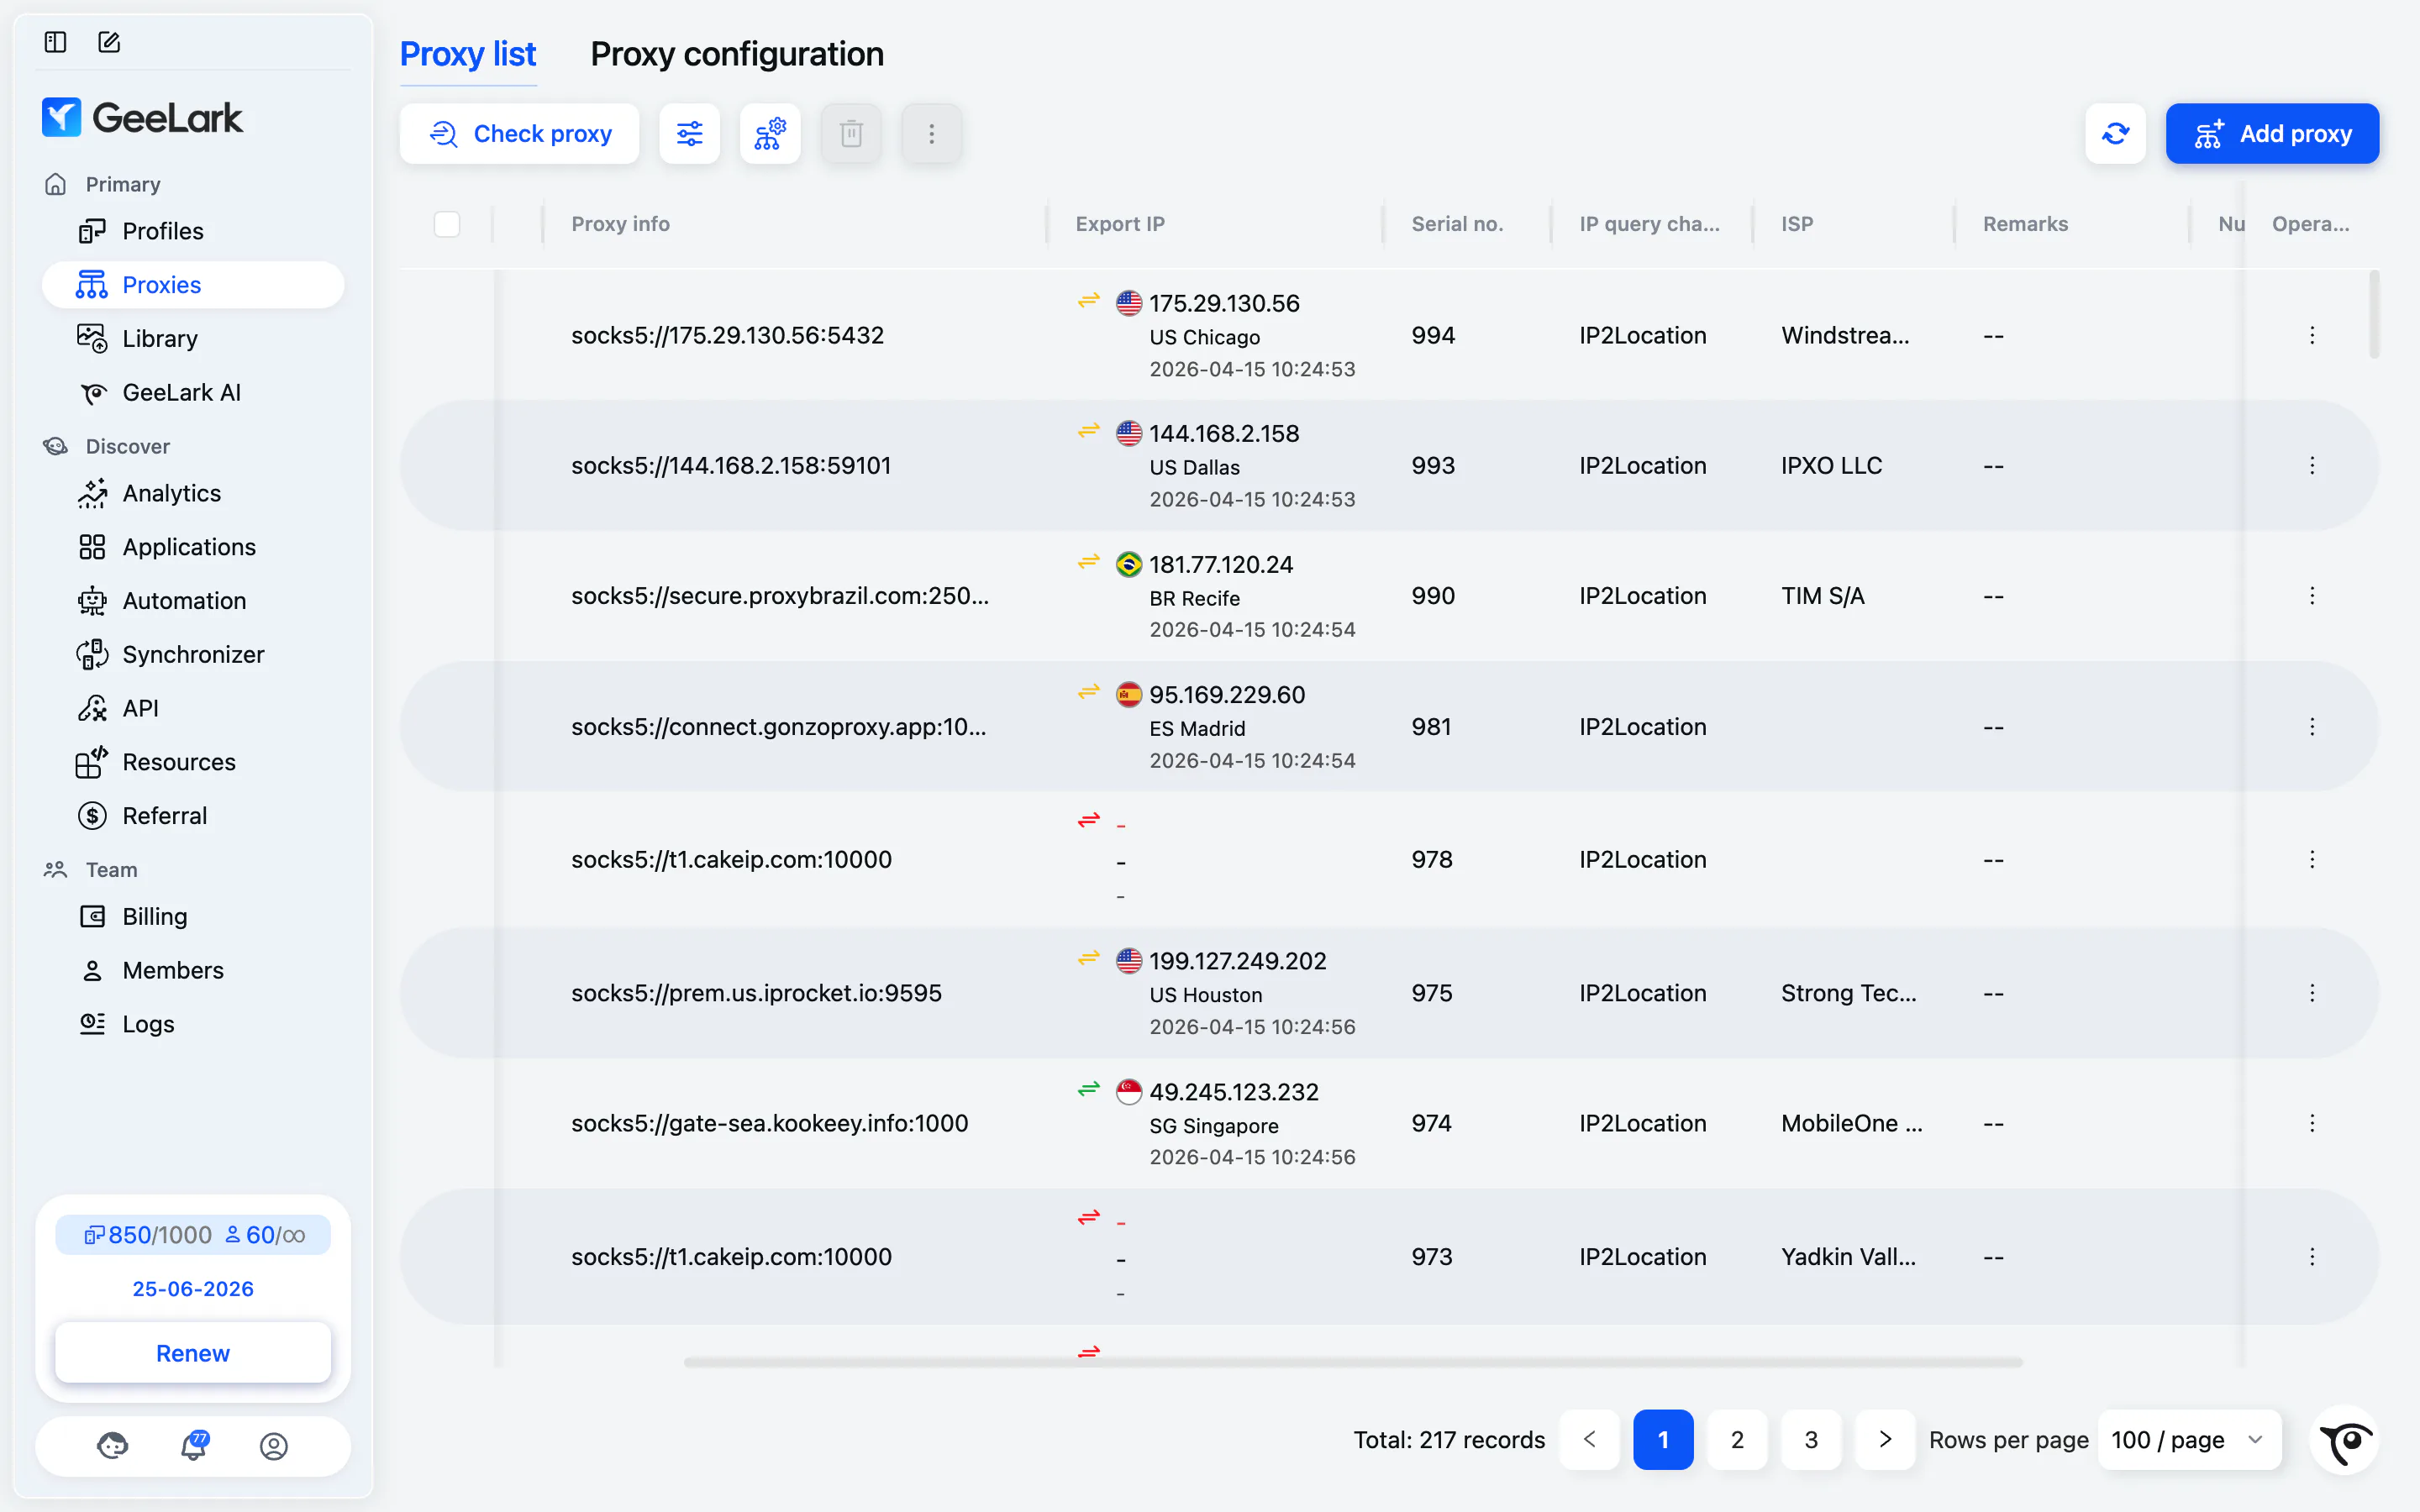Viewport: 2420px width, 1512px height.
Task: Open the rows per page dropdown
Action: pos(2189,1440)
